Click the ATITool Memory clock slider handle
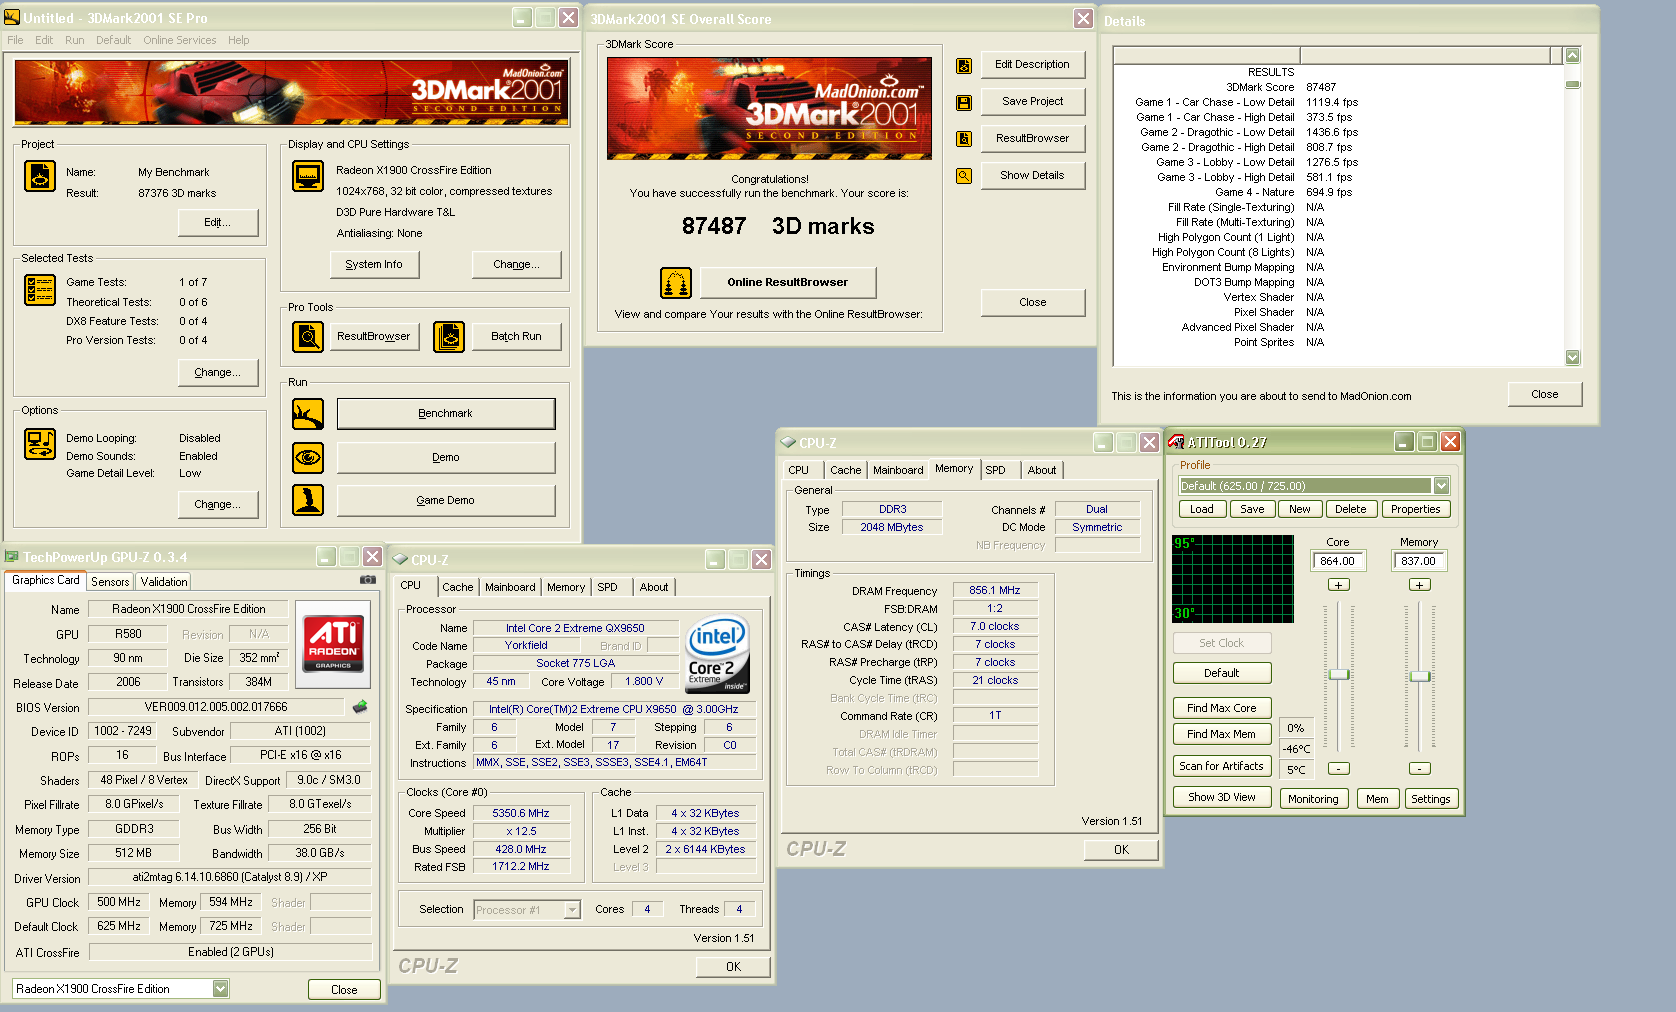1676x1012 pixels. [x=1419, y=677]
